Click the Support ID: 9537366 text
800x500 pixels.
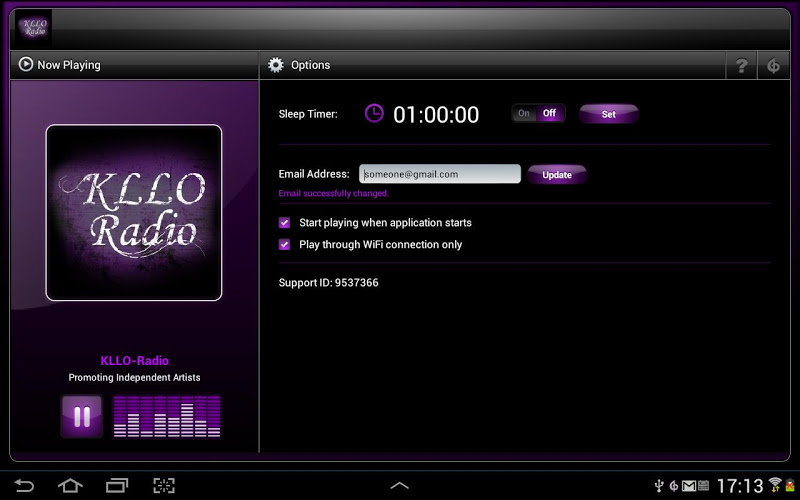point(329,283)
